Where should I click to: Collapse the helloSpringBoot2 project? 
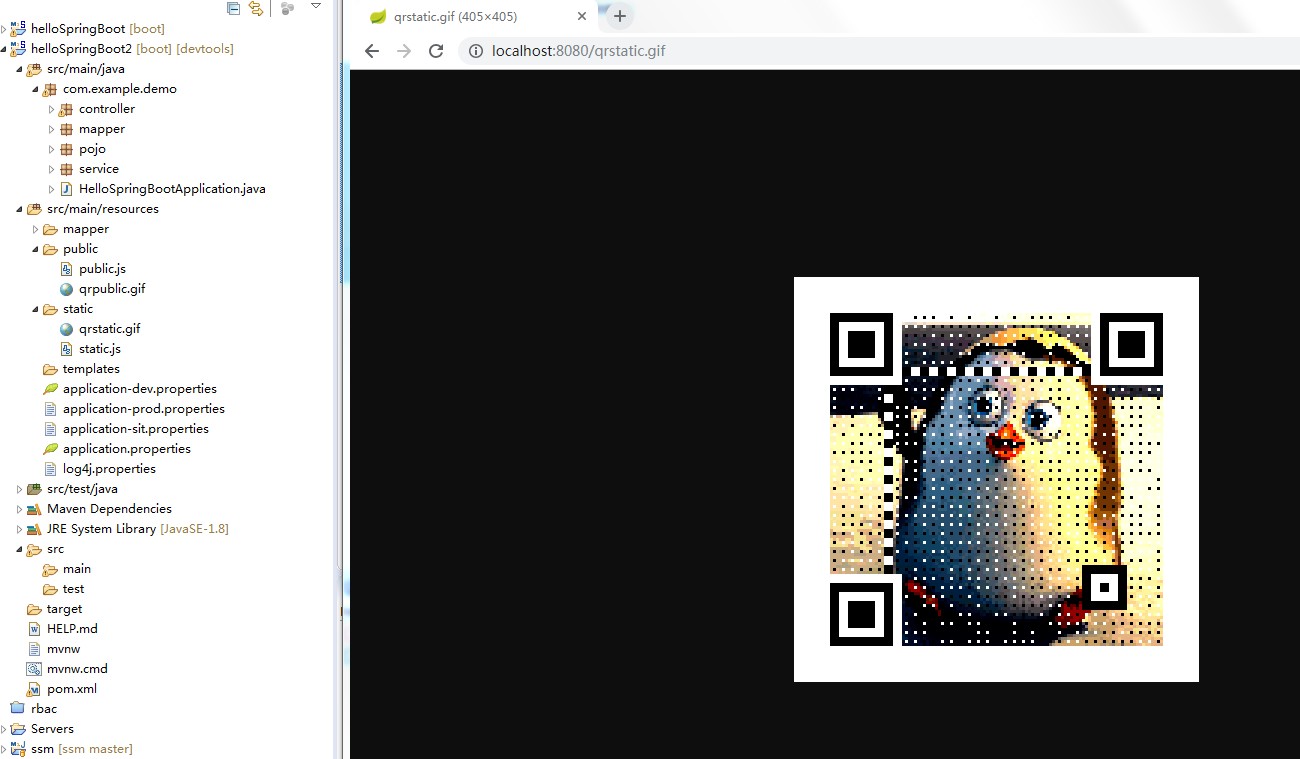[4, 49]
